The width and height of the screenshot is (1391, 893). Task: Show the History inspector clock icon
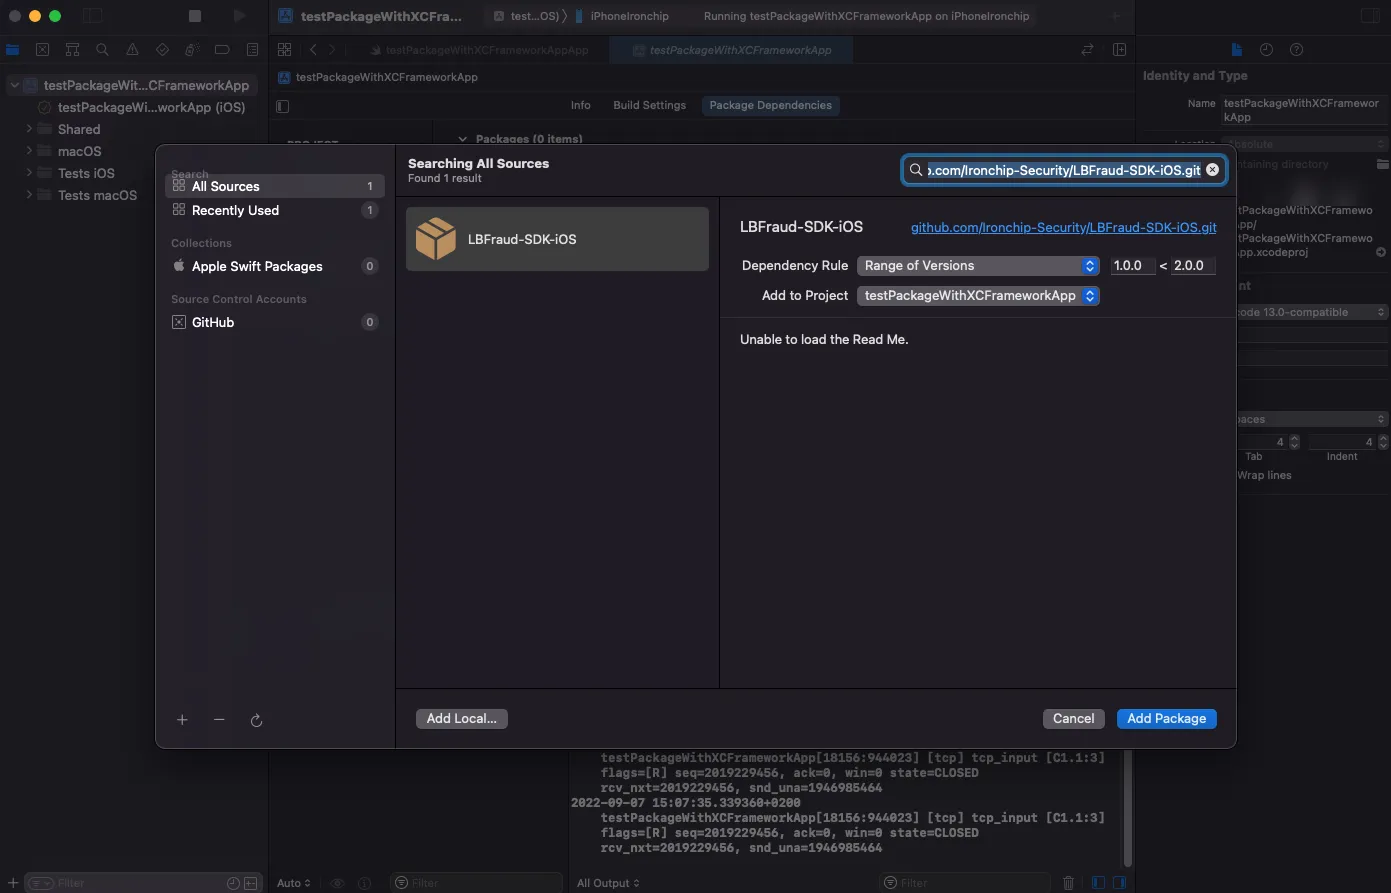click(1266, 49)
